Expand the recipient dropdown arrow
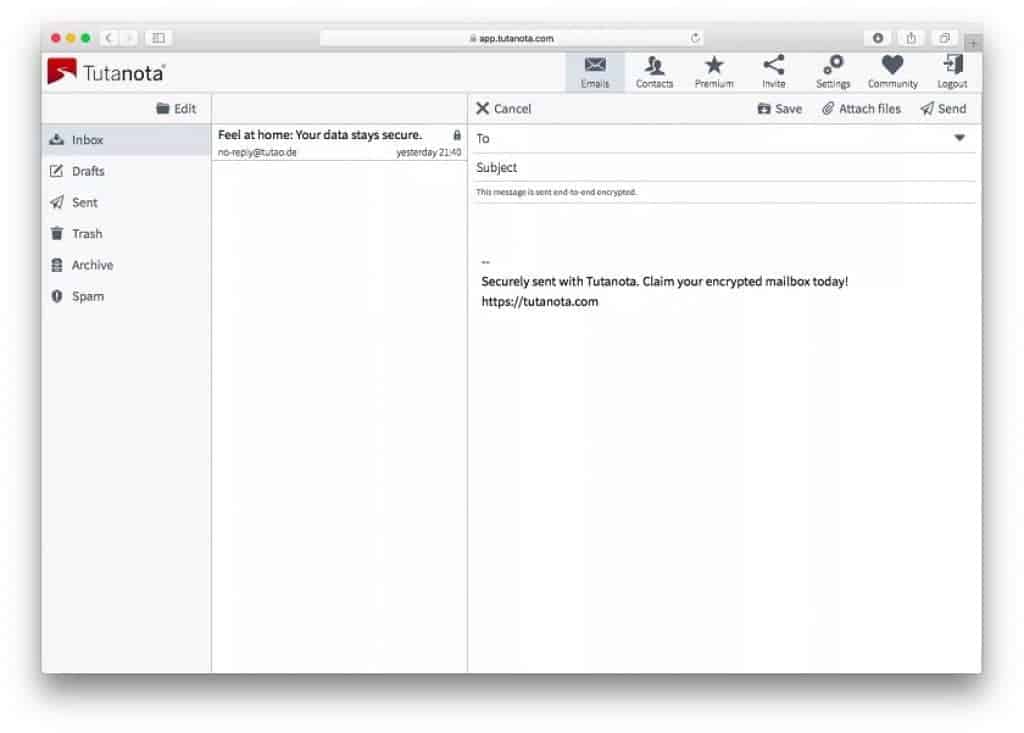The image size is (1024, 733). (960, 138)
